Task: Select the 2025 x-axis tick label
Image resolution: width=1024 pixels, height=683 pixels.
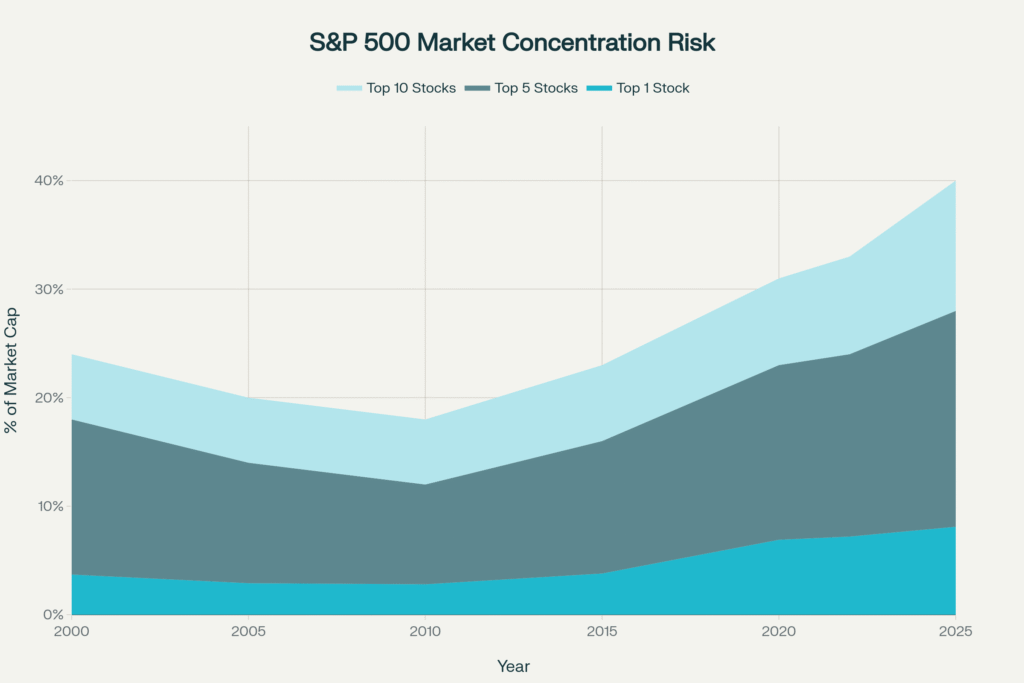Action: [x=956, y=632]
